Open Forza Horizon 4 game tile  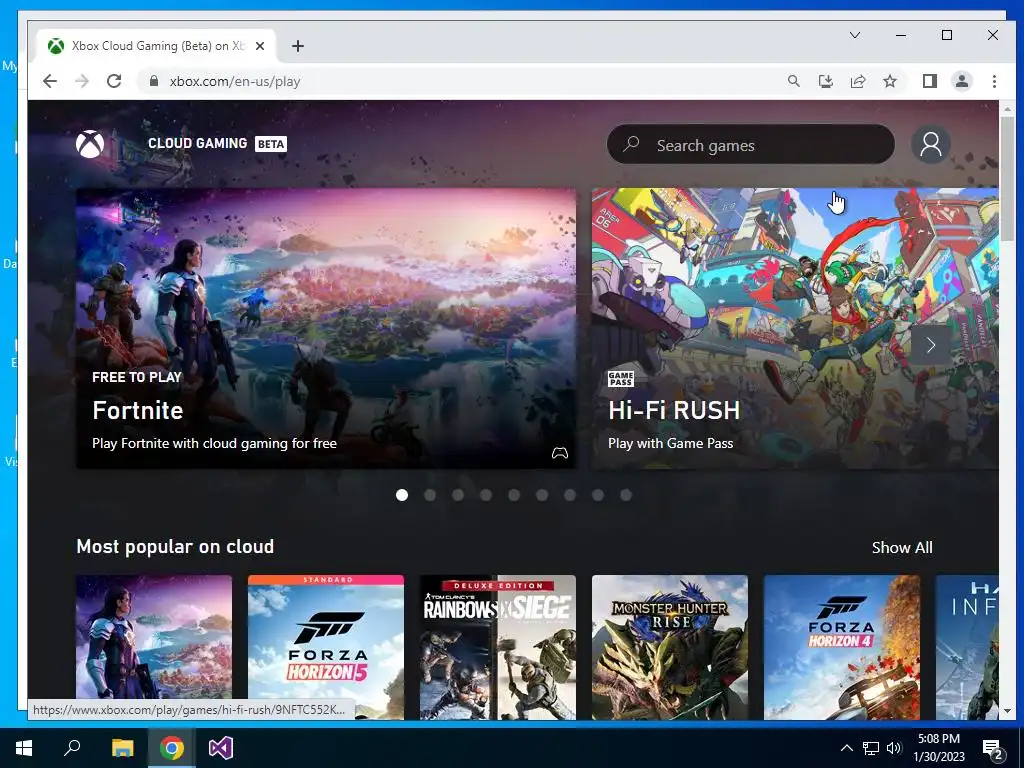[x=842, y=647]
